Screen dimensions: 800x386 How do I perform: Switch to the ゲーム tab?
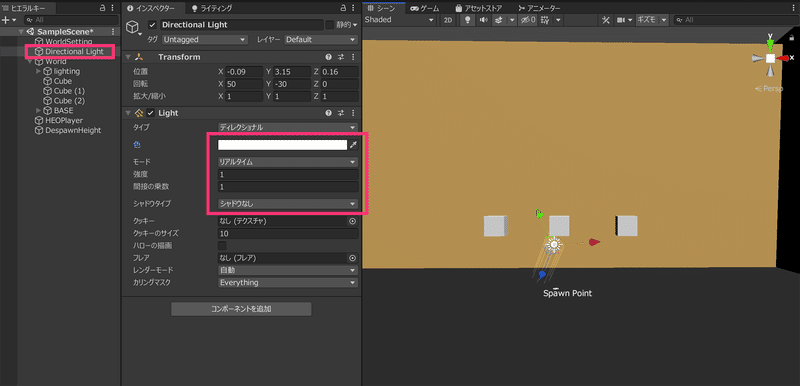427,8
